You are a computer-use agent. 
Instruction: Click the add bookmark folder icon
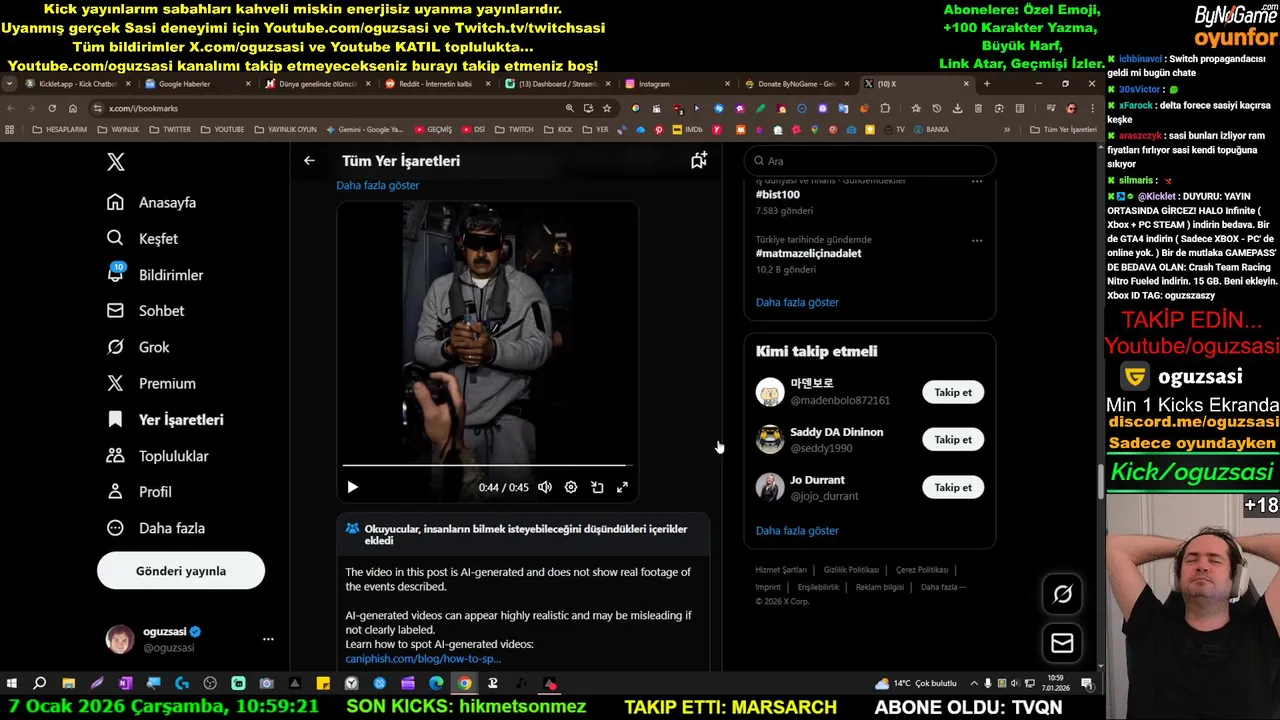point(699,160)
